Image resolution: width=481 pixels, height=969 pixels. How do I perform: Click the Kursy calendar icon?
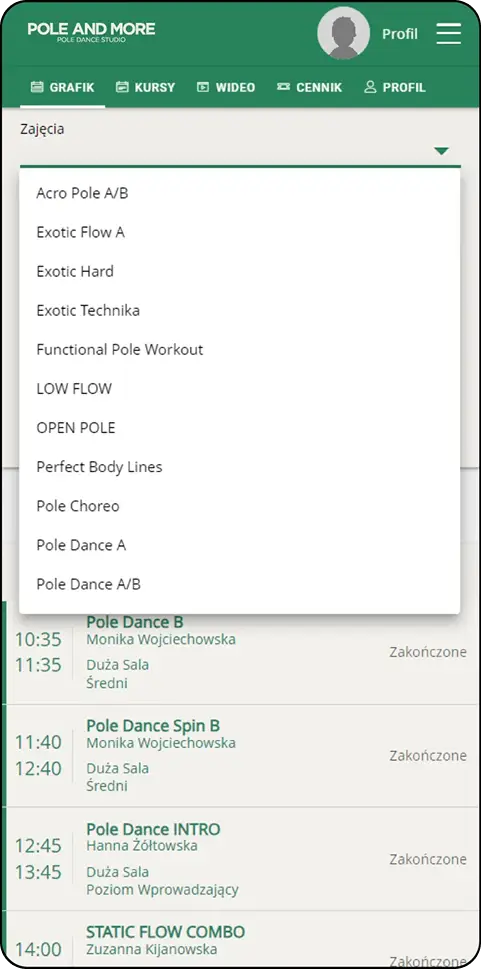pos(122,87)
